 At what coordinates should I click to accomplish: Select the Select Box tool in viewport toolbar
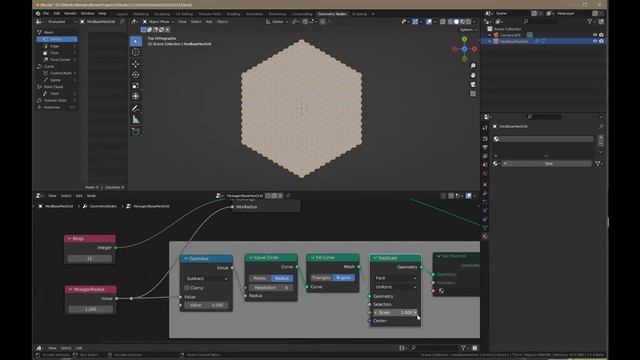(x=136, y=41)
